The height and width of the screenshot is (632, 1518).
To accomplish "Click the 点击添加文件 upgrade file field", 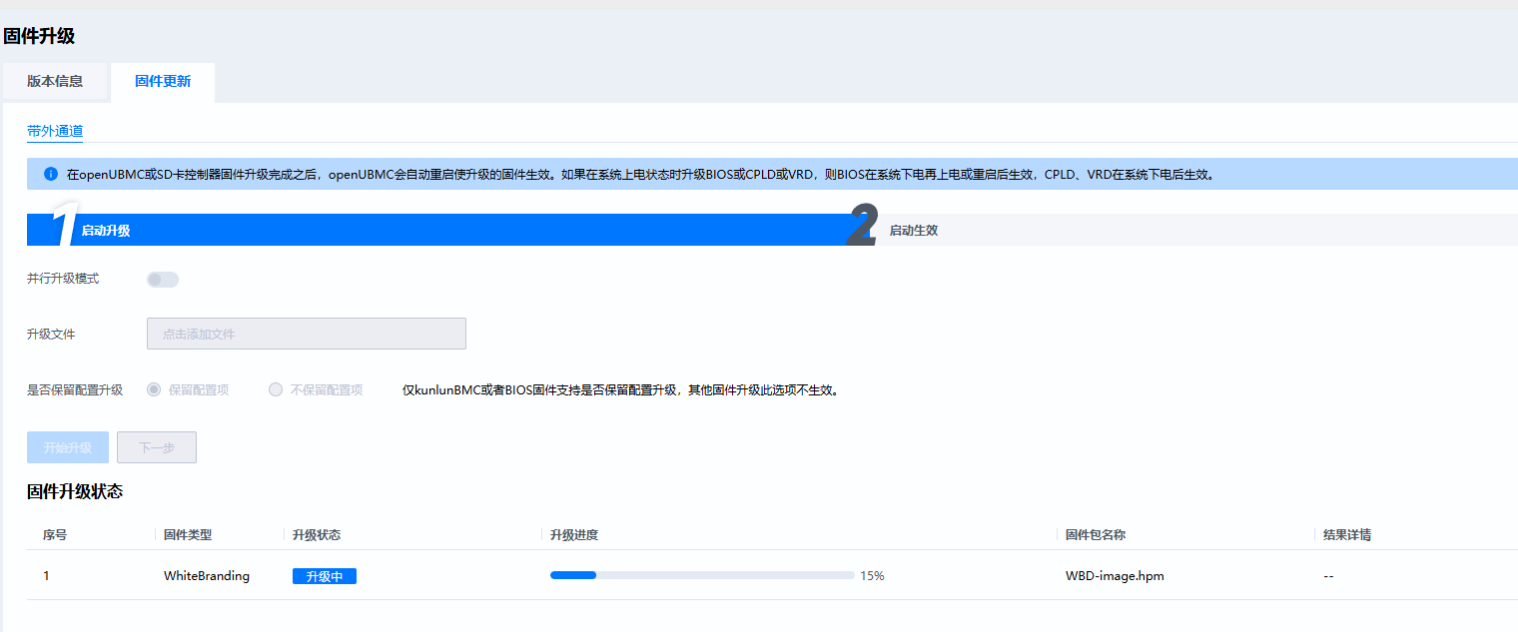I will click(306, 334).
